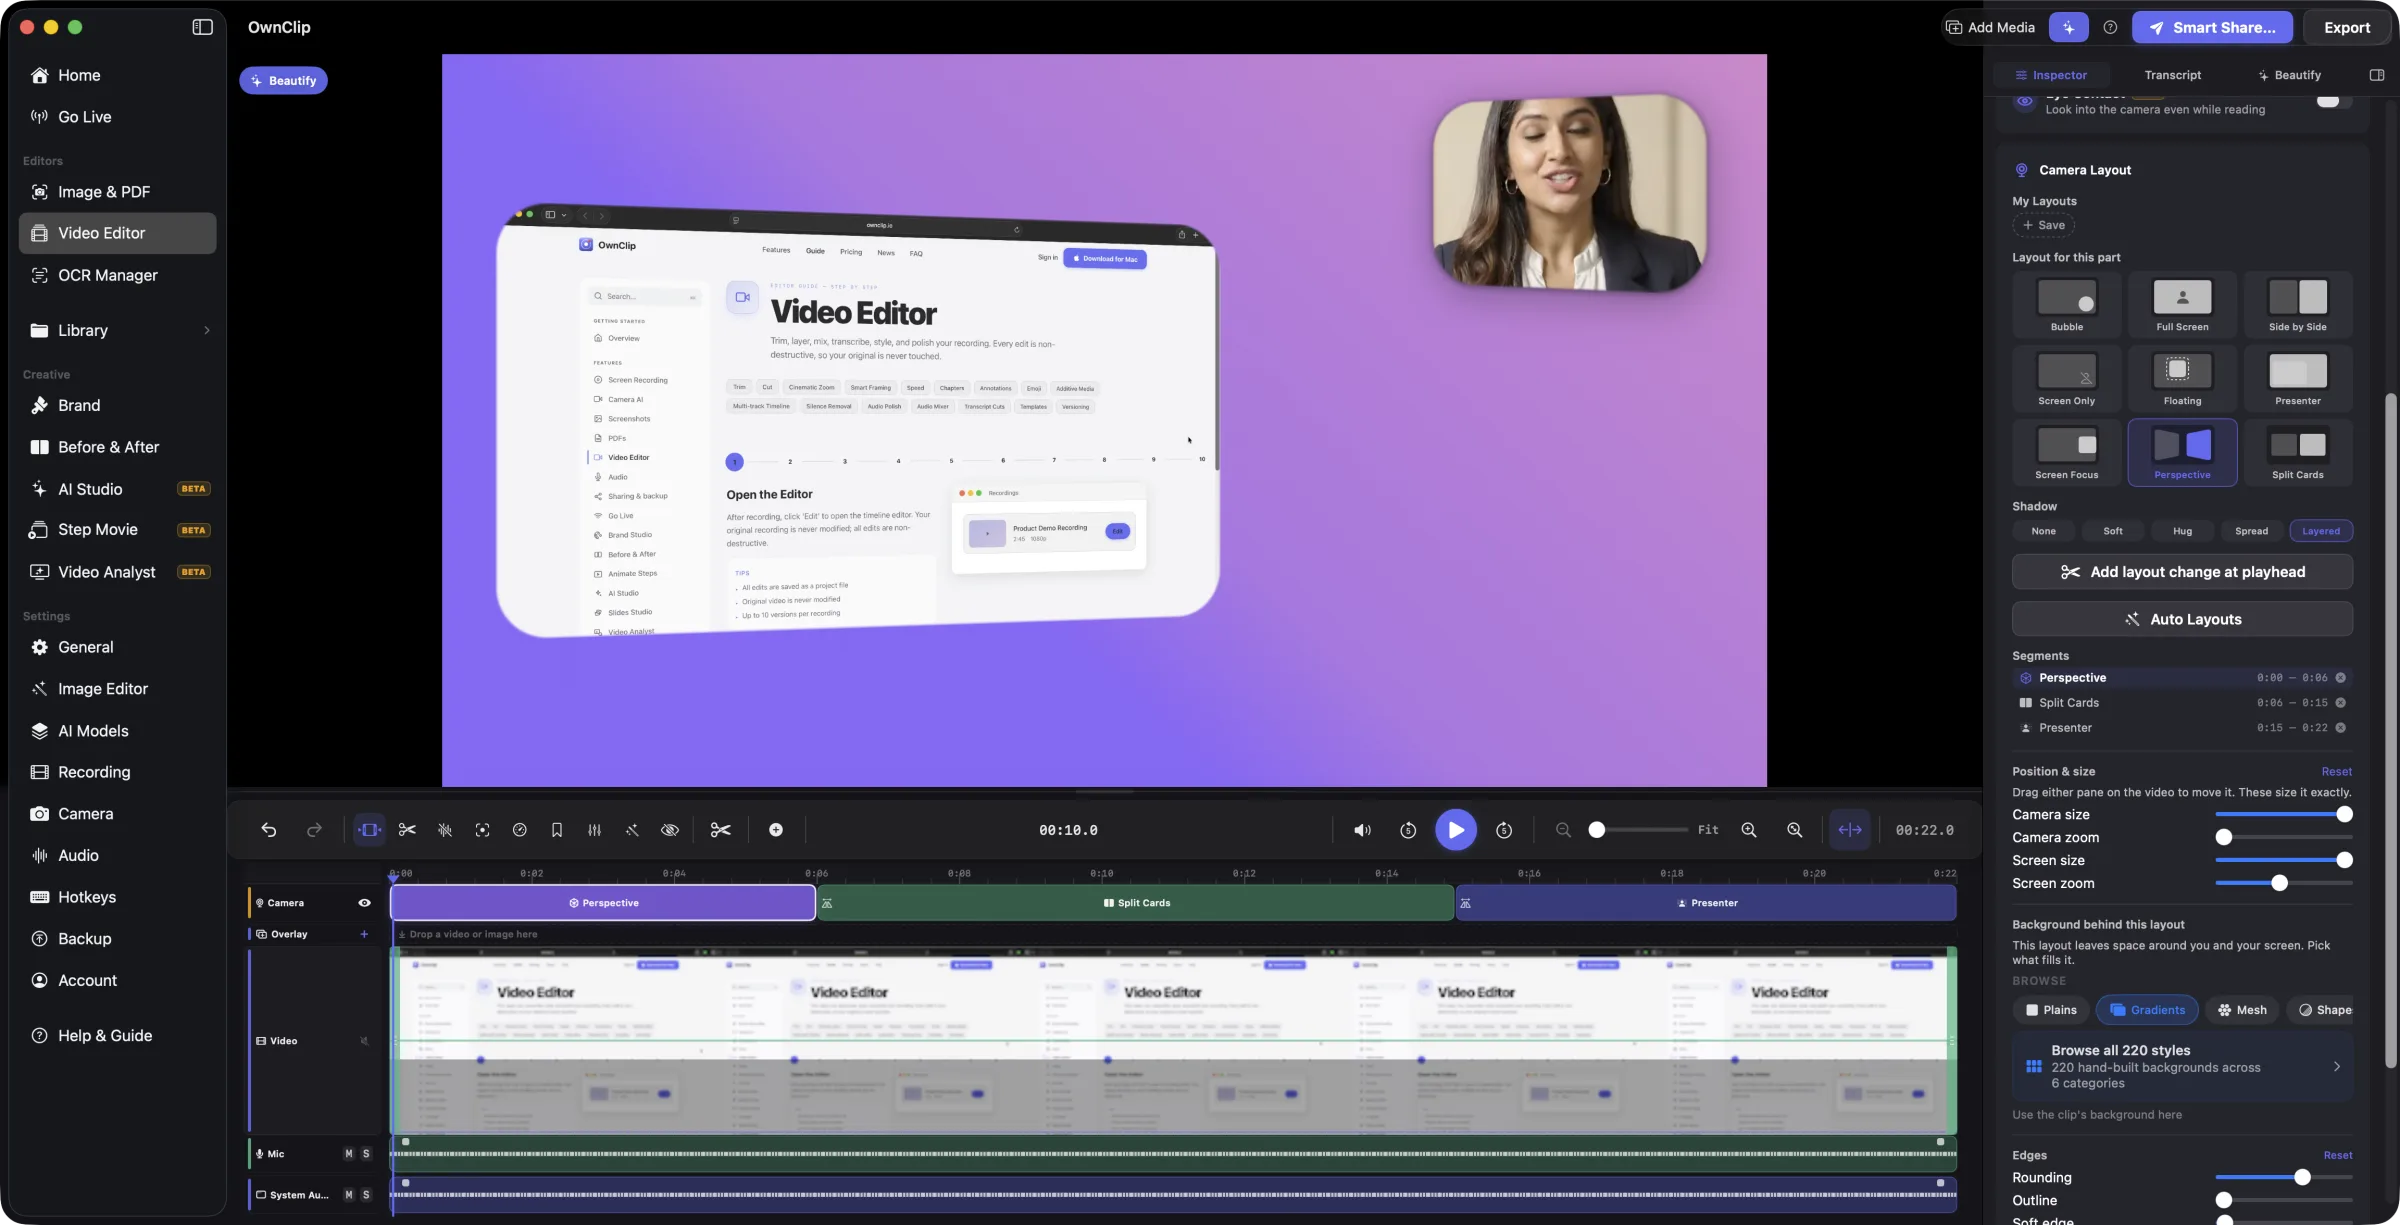Viewport: 2400px width, 1225px height.
Task: Click the Camera size slider
Action: 2283,815
